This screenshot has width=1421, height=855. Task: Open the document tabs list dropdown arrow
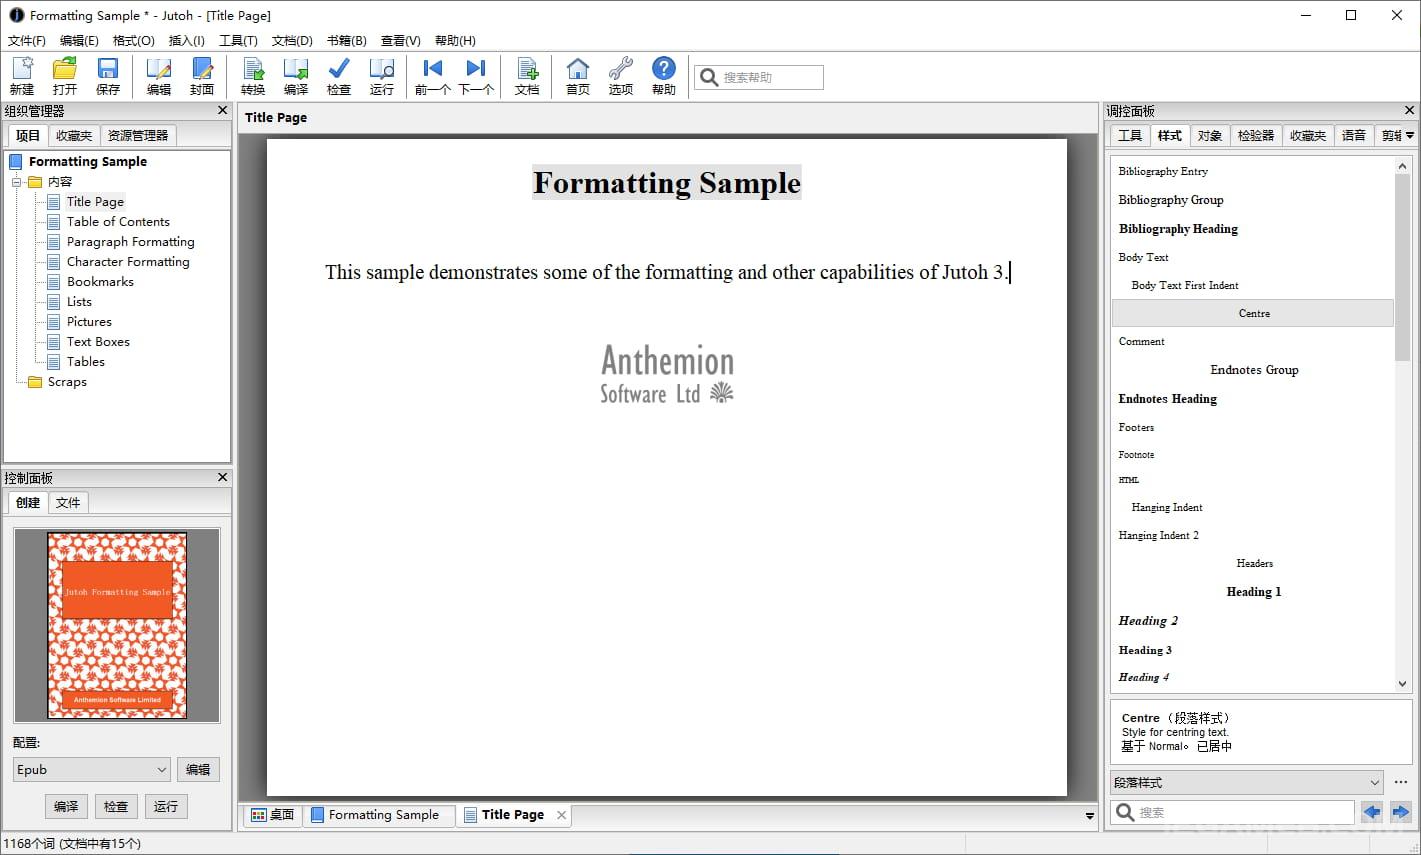coord(1090,816)
